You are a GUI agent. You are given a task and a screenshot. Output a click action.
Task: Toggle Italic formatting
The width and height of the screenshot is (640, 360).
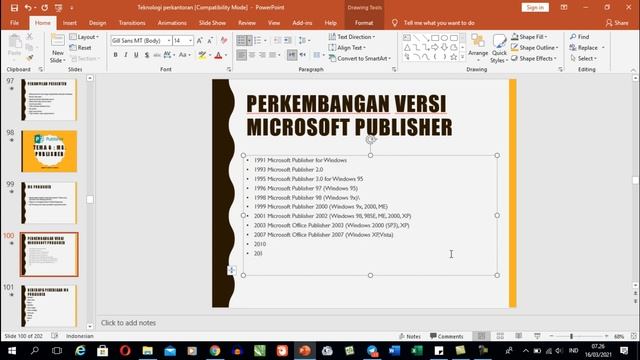pos(126,55)
